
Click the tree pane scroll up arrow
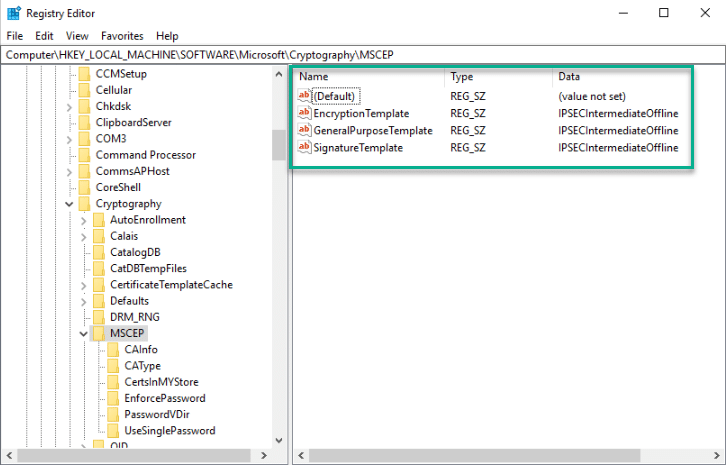pyautogui.click(x=279, y=74)
